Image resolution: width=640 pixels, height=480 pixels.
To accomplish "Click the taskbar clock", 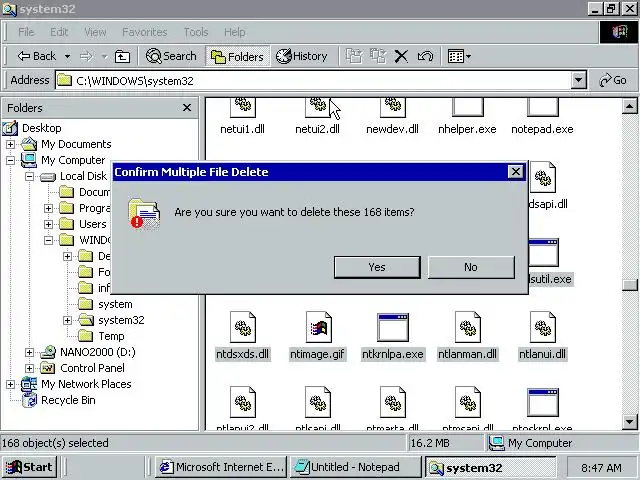I will tap(602, 467).
